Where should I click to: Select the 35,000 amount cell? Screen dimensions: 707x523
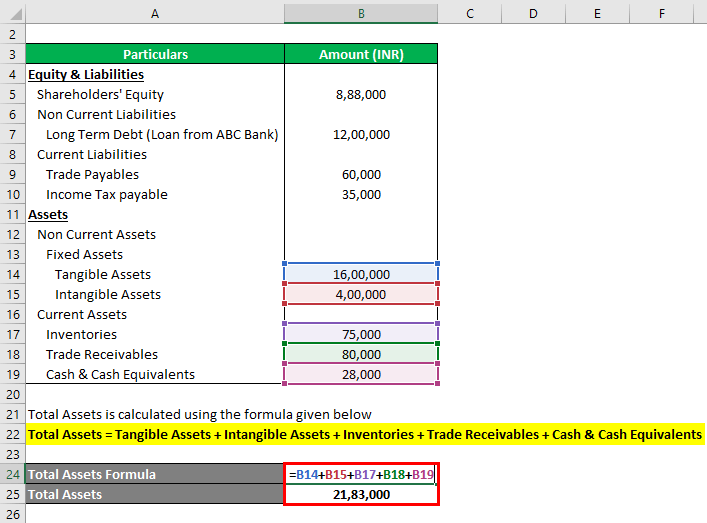point(361,194)
